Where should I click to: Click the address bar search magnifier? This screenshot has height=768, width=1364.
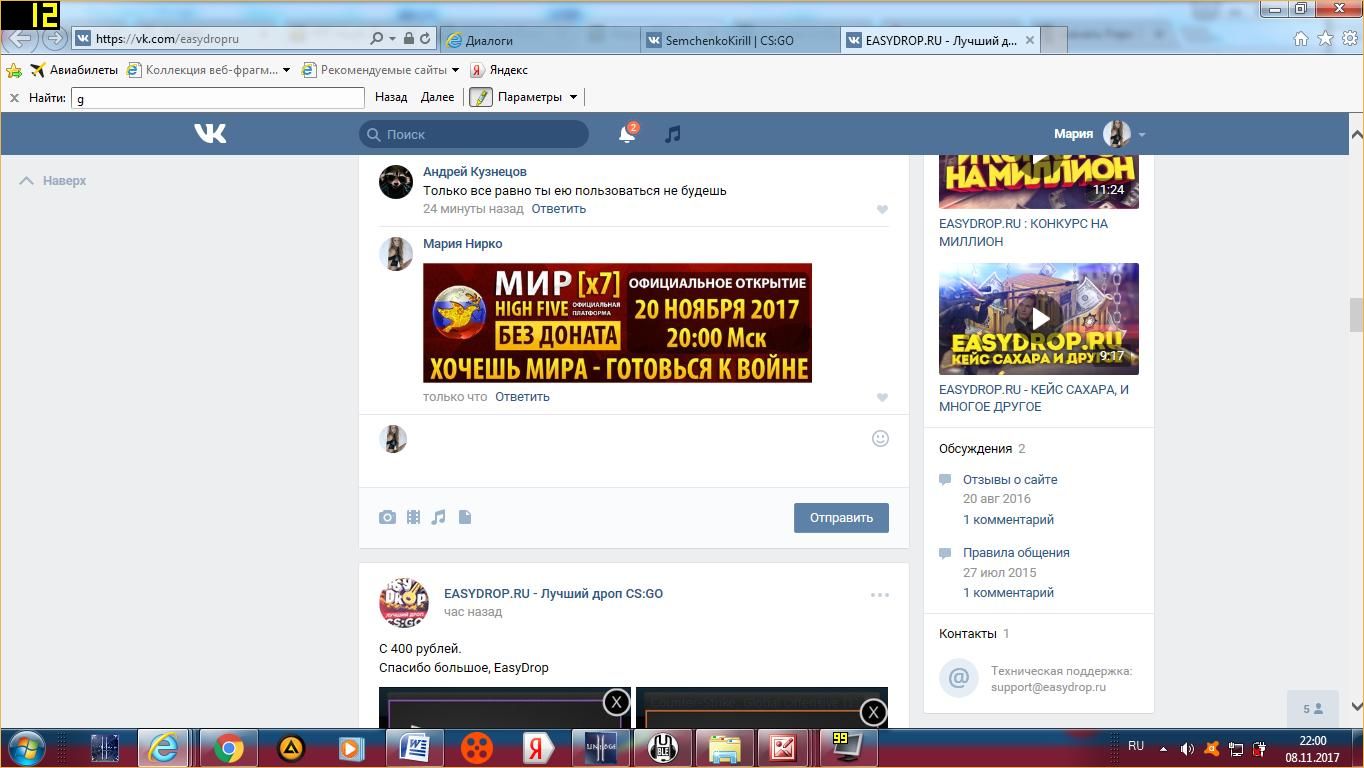click(x=377, y=39)
